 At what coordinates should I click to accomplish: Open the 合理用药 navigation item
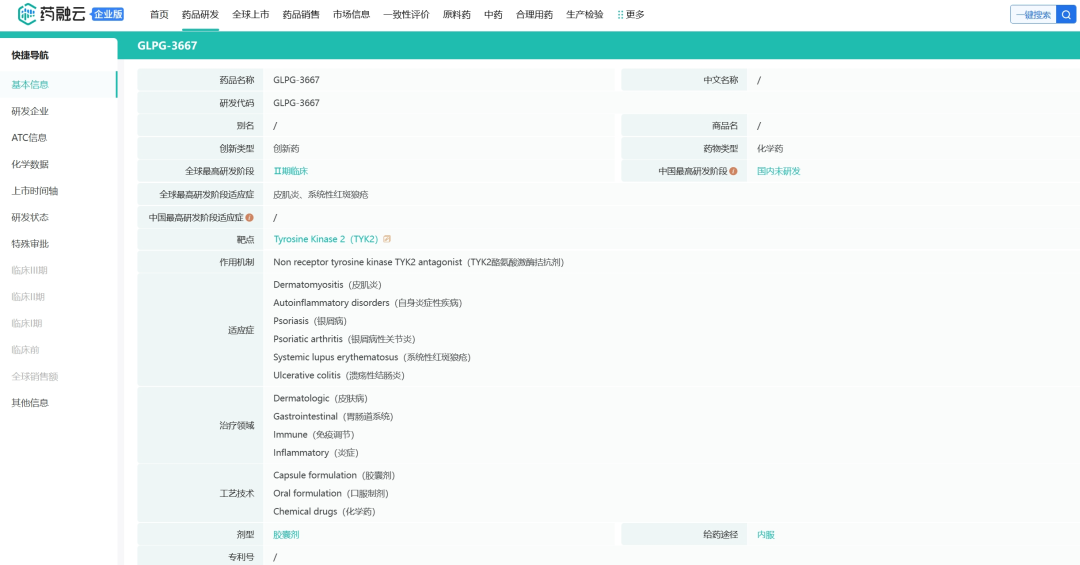tap(534, 15)
